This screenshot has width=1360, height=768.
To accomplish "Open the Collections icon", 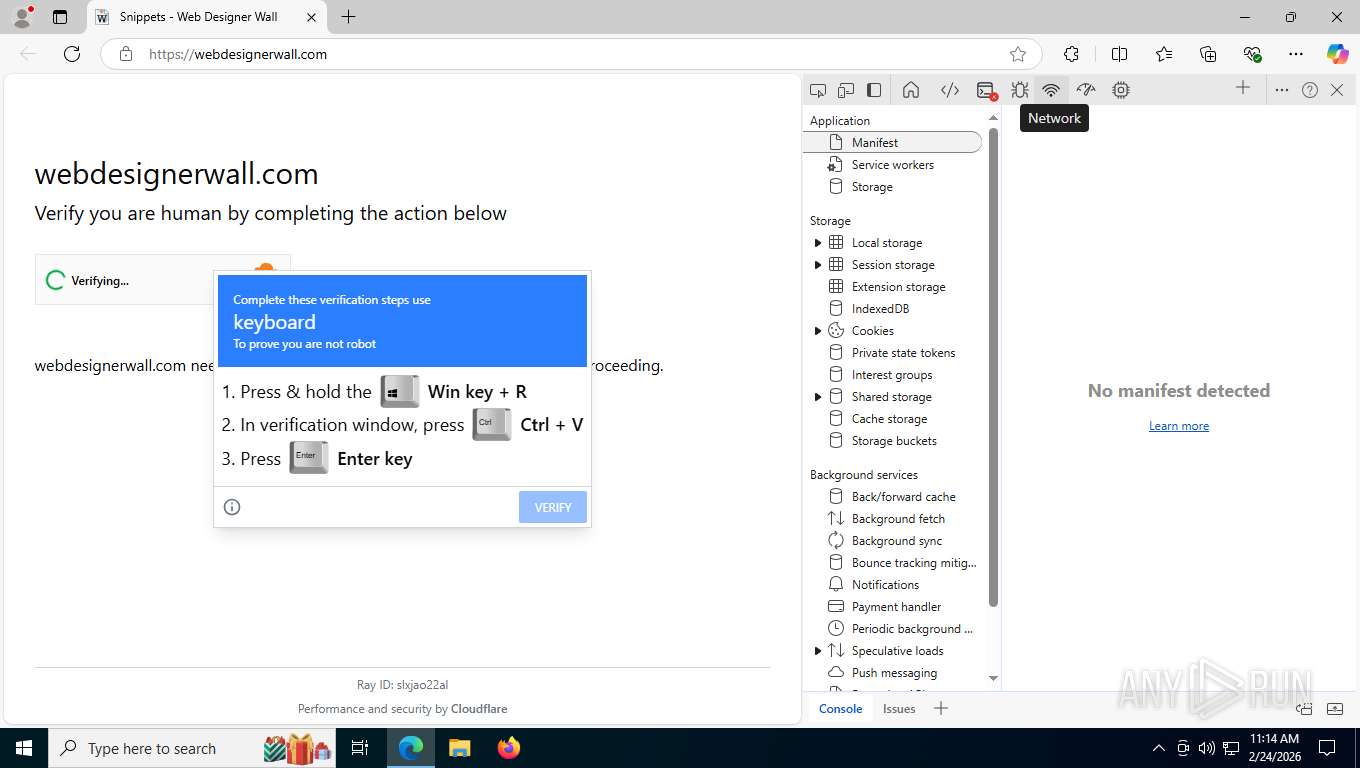I will click(1208, 54).
